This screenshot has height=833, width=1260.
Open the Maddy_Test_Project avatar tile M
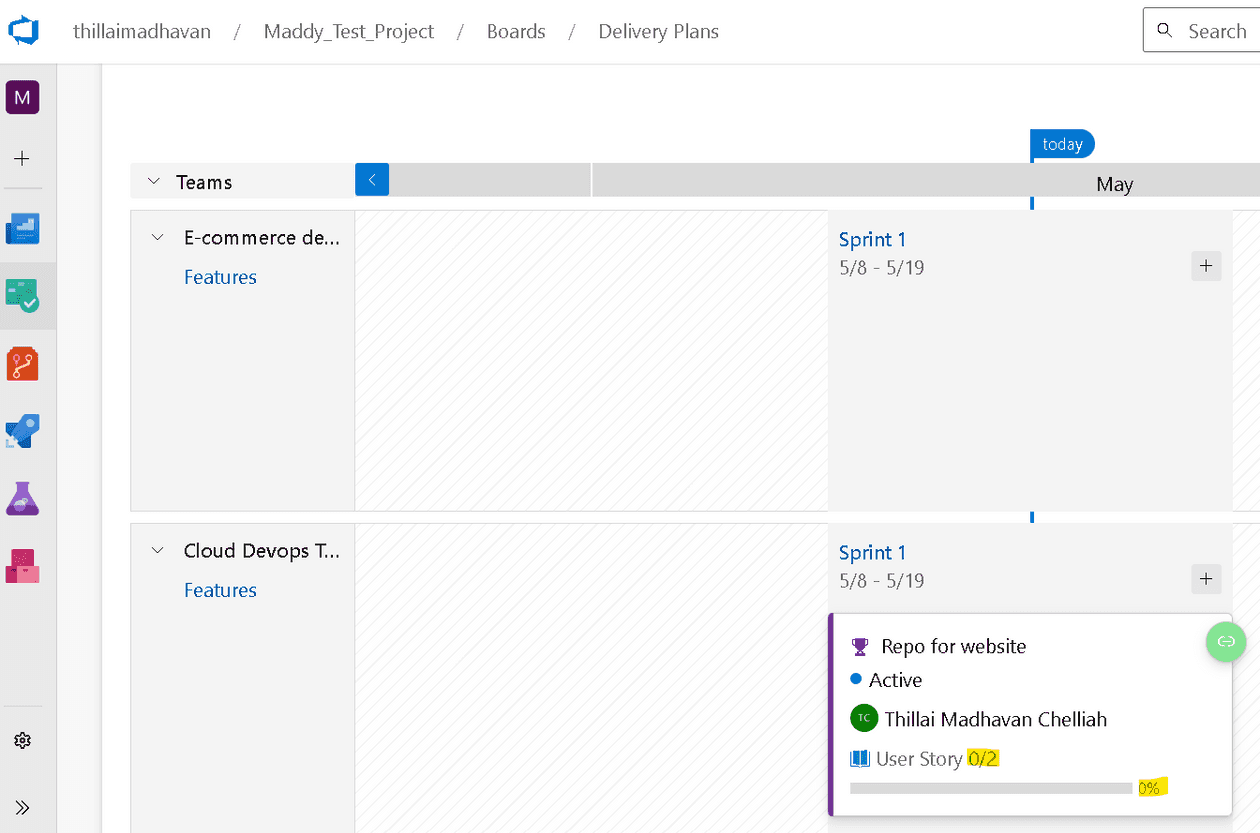click(x=22, y=98)
